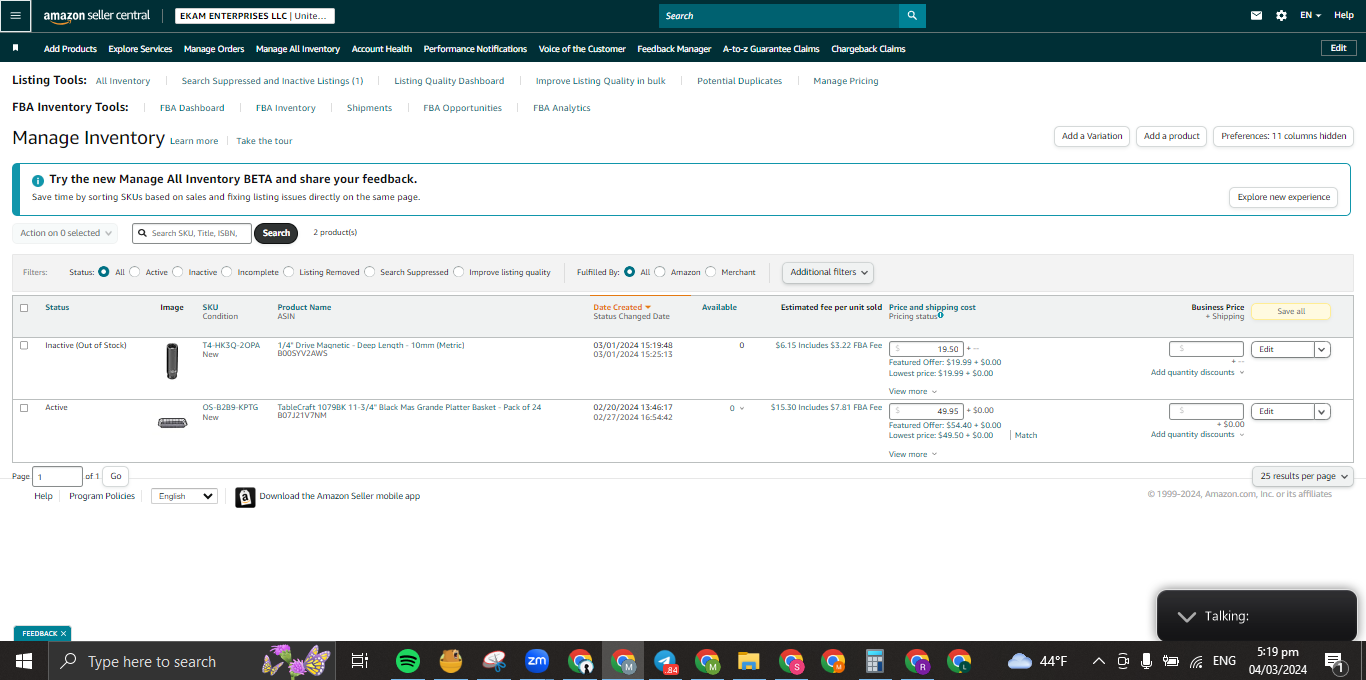Screen dimensions: 1366x680
Task: Click the Save all button
Action: [1291, 311]
